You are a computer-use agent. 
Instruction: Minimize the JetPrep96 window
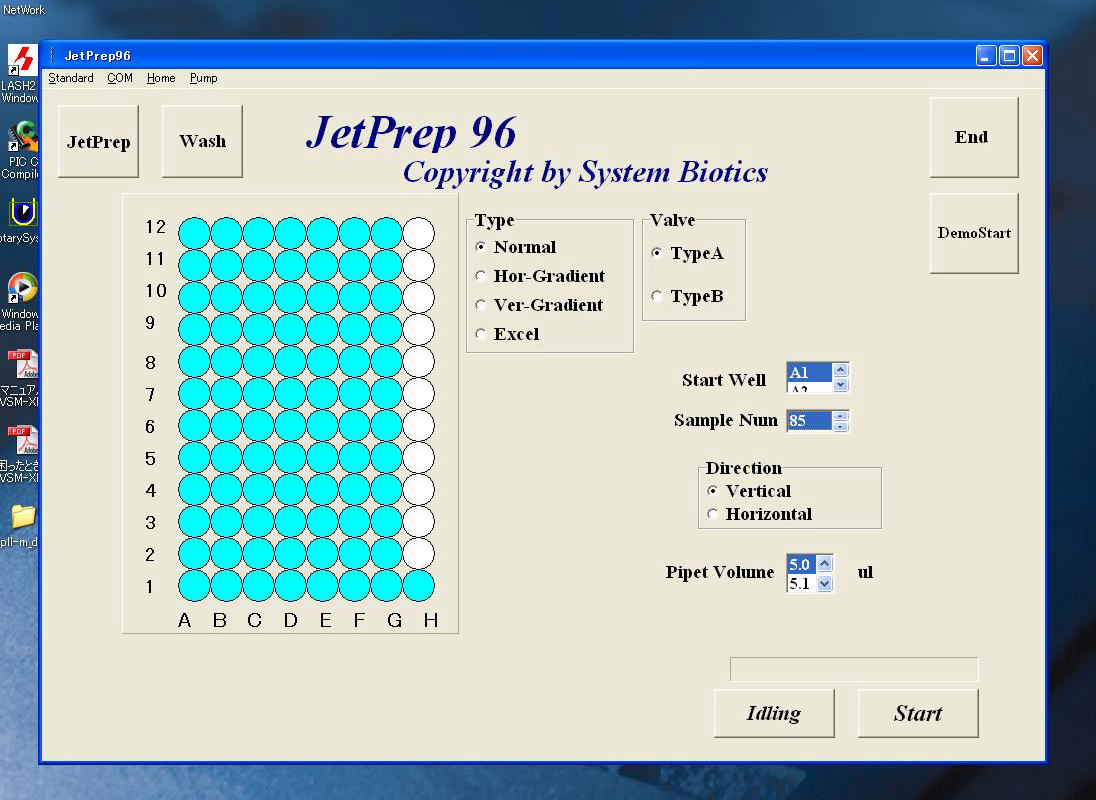click(986, 55)
